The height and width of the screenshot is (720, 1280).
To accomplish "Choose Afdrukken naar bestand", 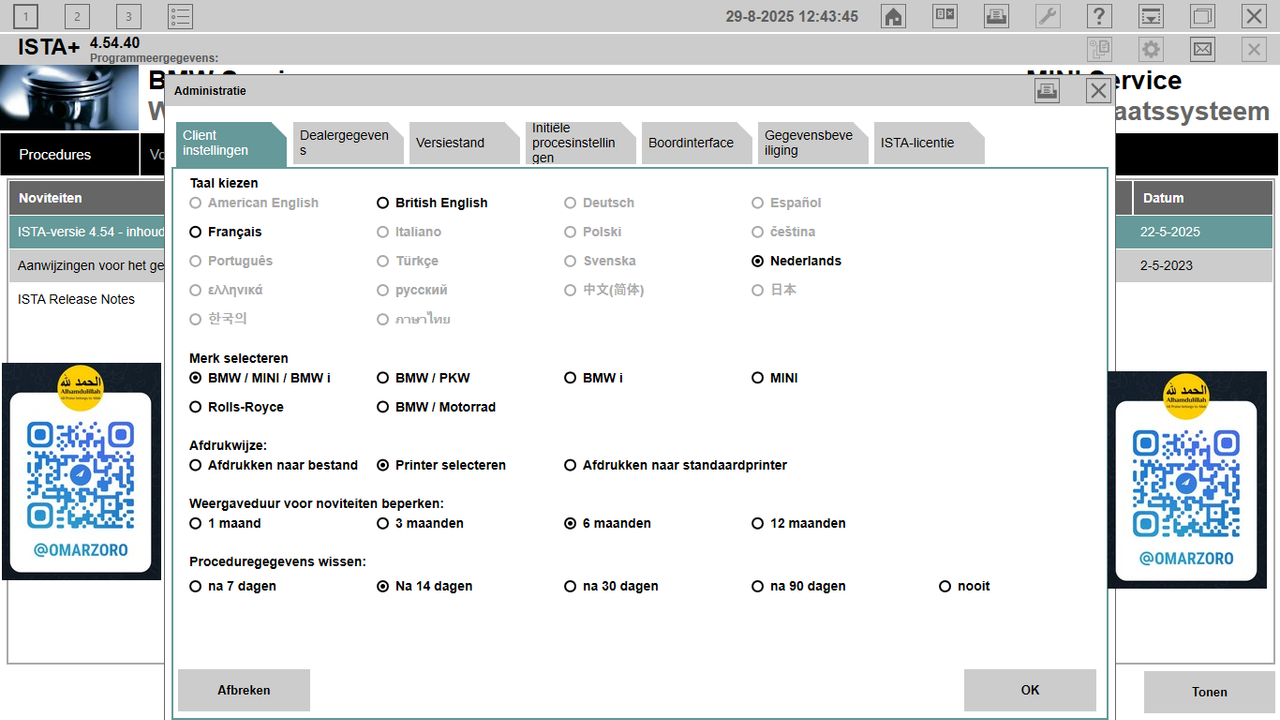I will pos(273,465).
